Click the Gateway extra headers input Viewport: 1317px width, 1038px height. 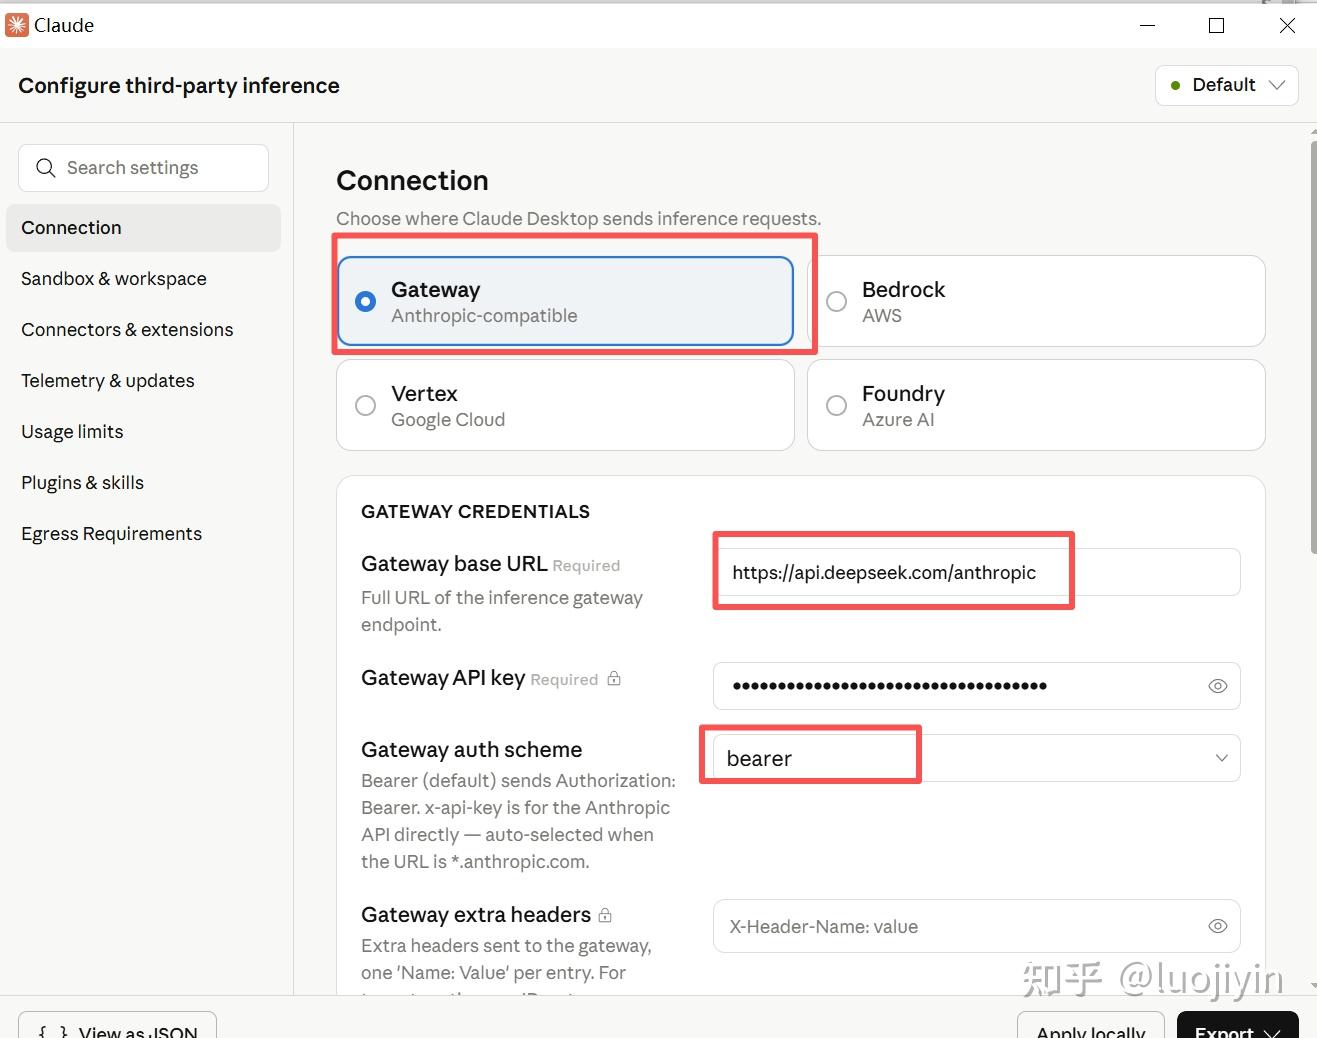coord(976,926)
